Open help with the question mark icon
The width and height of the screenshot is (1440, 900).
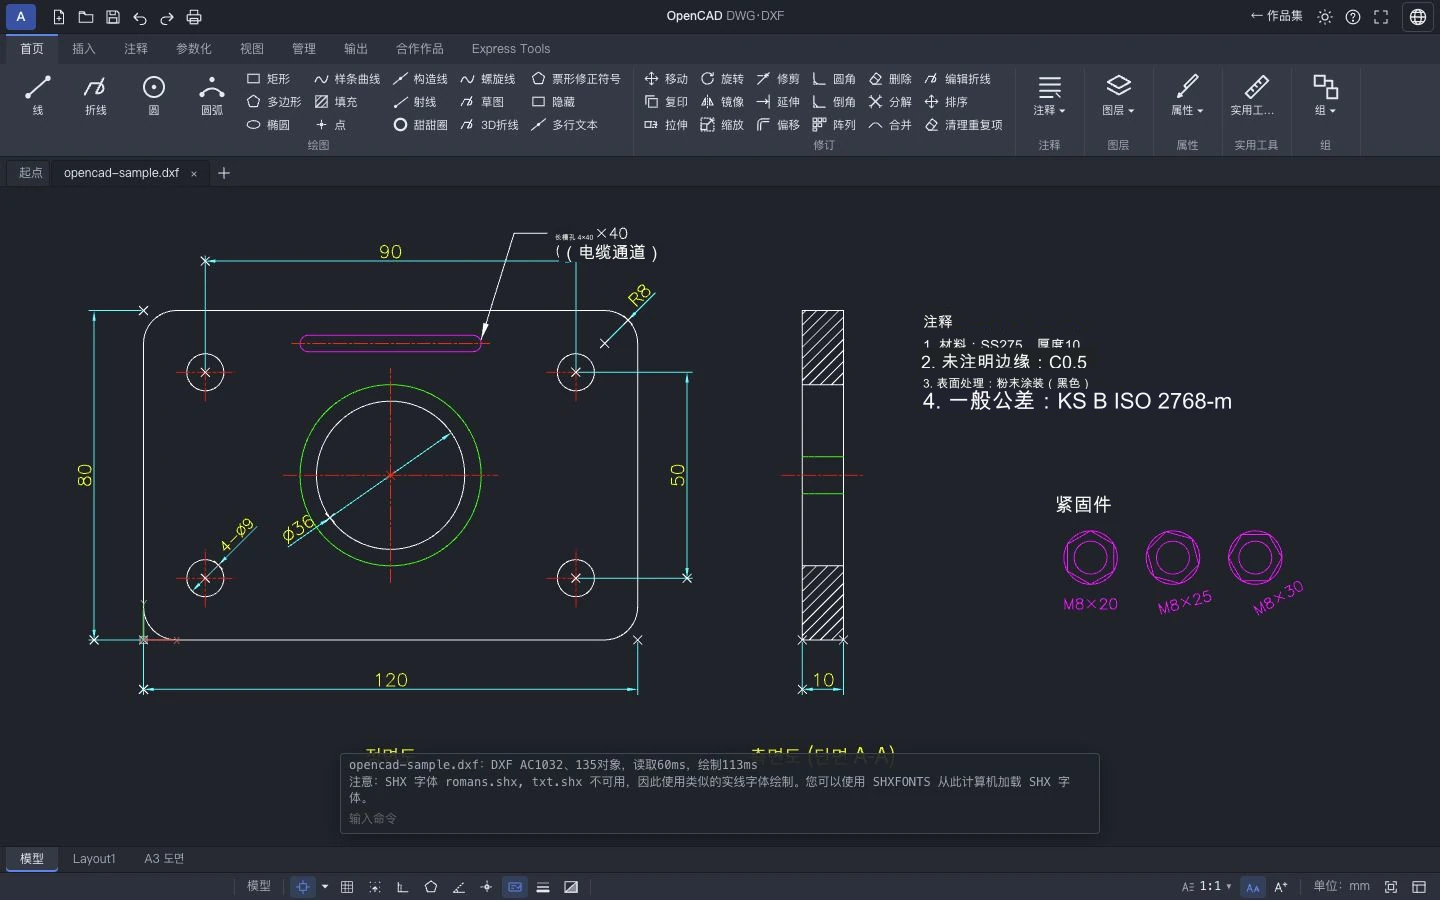point(1353,17)
